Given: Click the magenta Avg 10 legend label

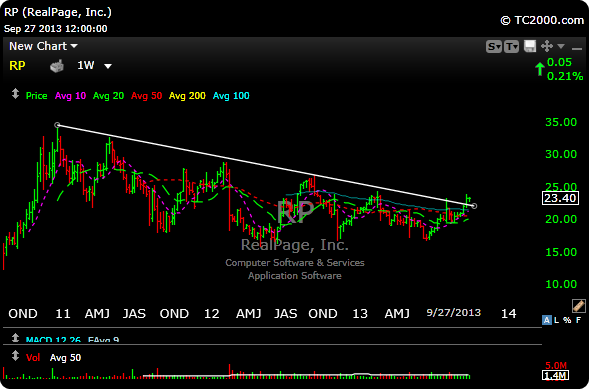Looking at the screenshot, I should (70, 96).
